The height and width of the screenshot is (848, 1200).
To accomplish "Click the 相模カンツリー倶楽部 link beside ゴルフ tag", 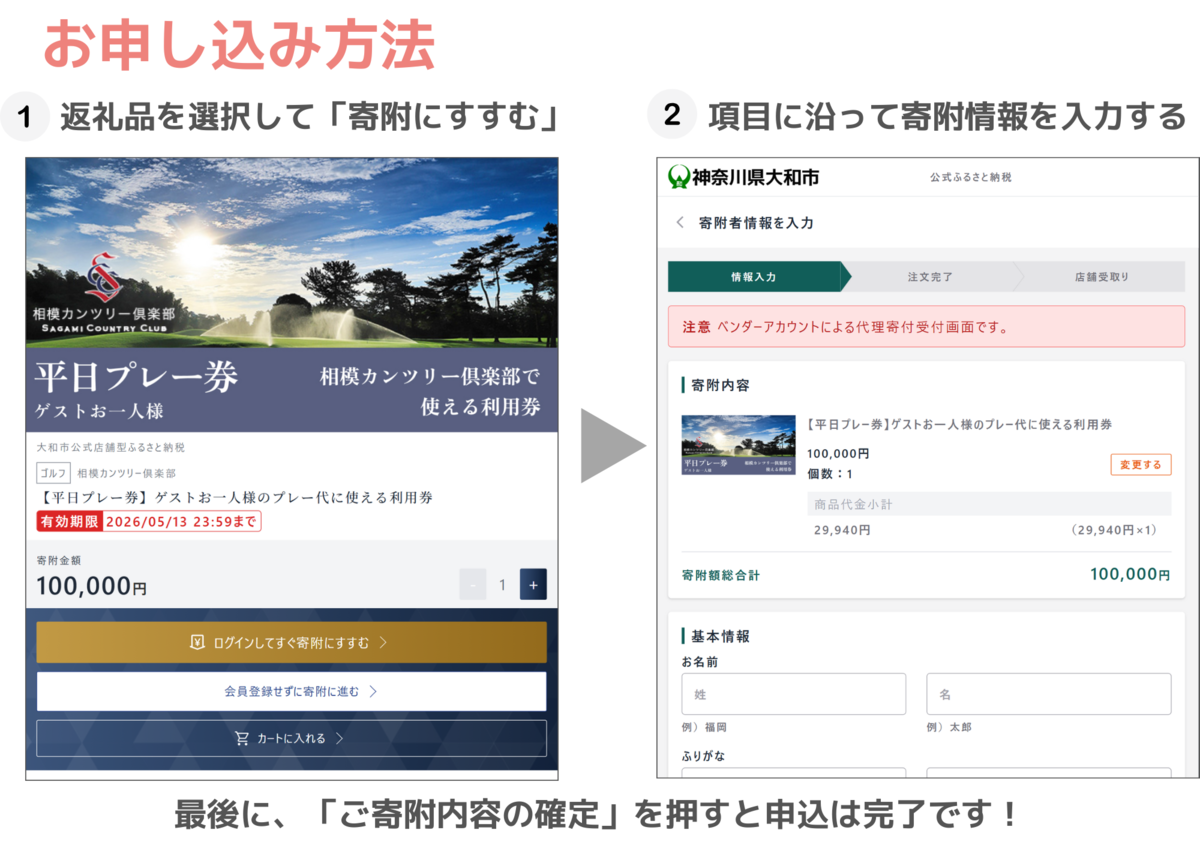I will [x=127, y=473].
